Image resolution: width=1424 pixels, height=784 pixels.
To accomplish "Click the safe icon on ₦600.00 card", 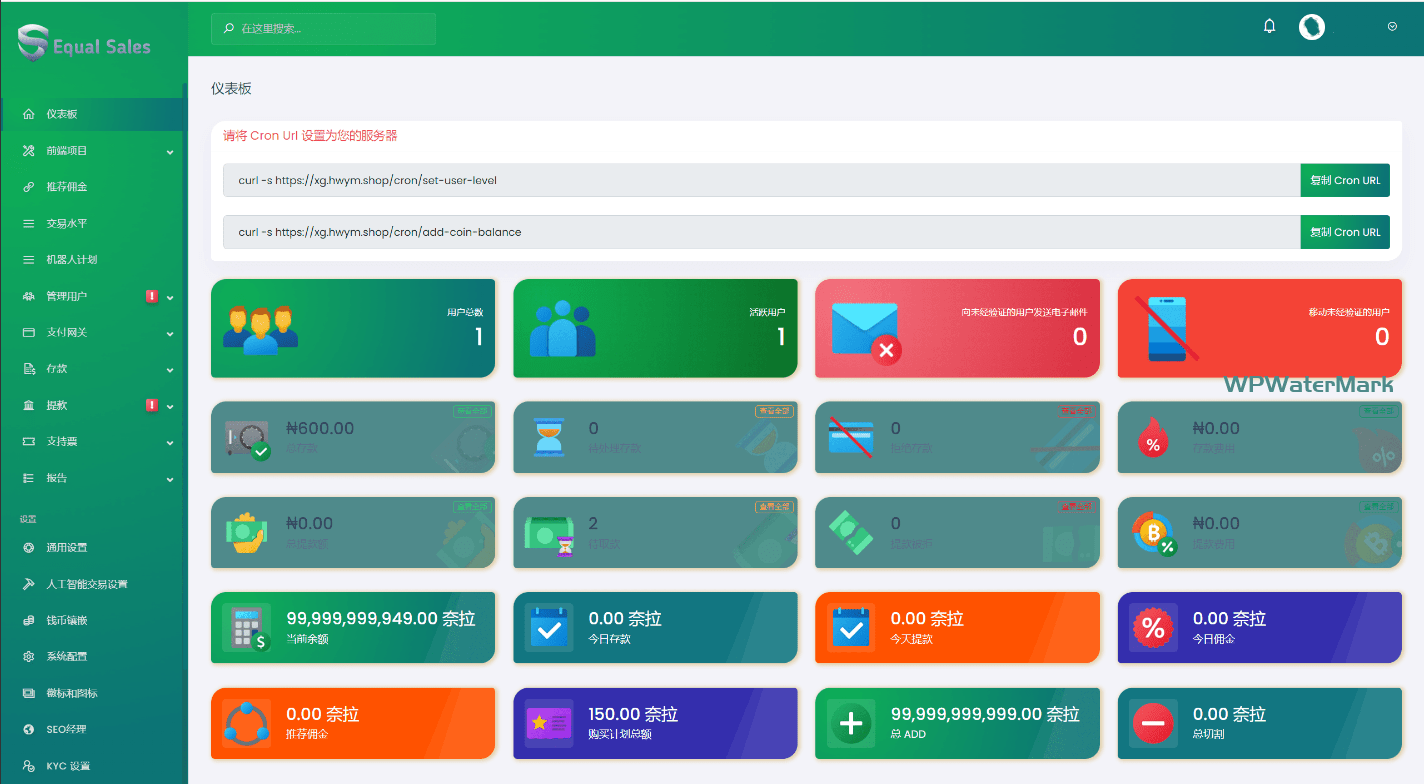I will [x=247, y=438].
